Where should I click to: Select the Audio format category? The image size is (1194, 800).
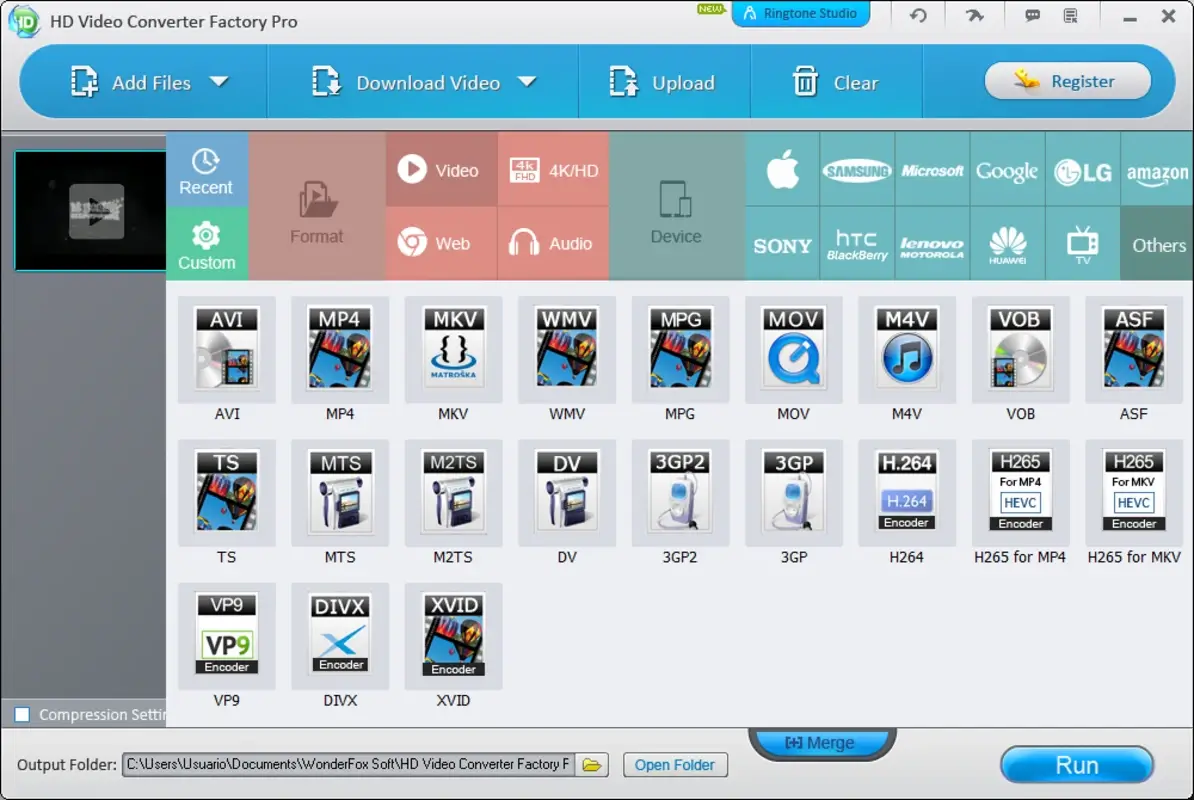553,243
